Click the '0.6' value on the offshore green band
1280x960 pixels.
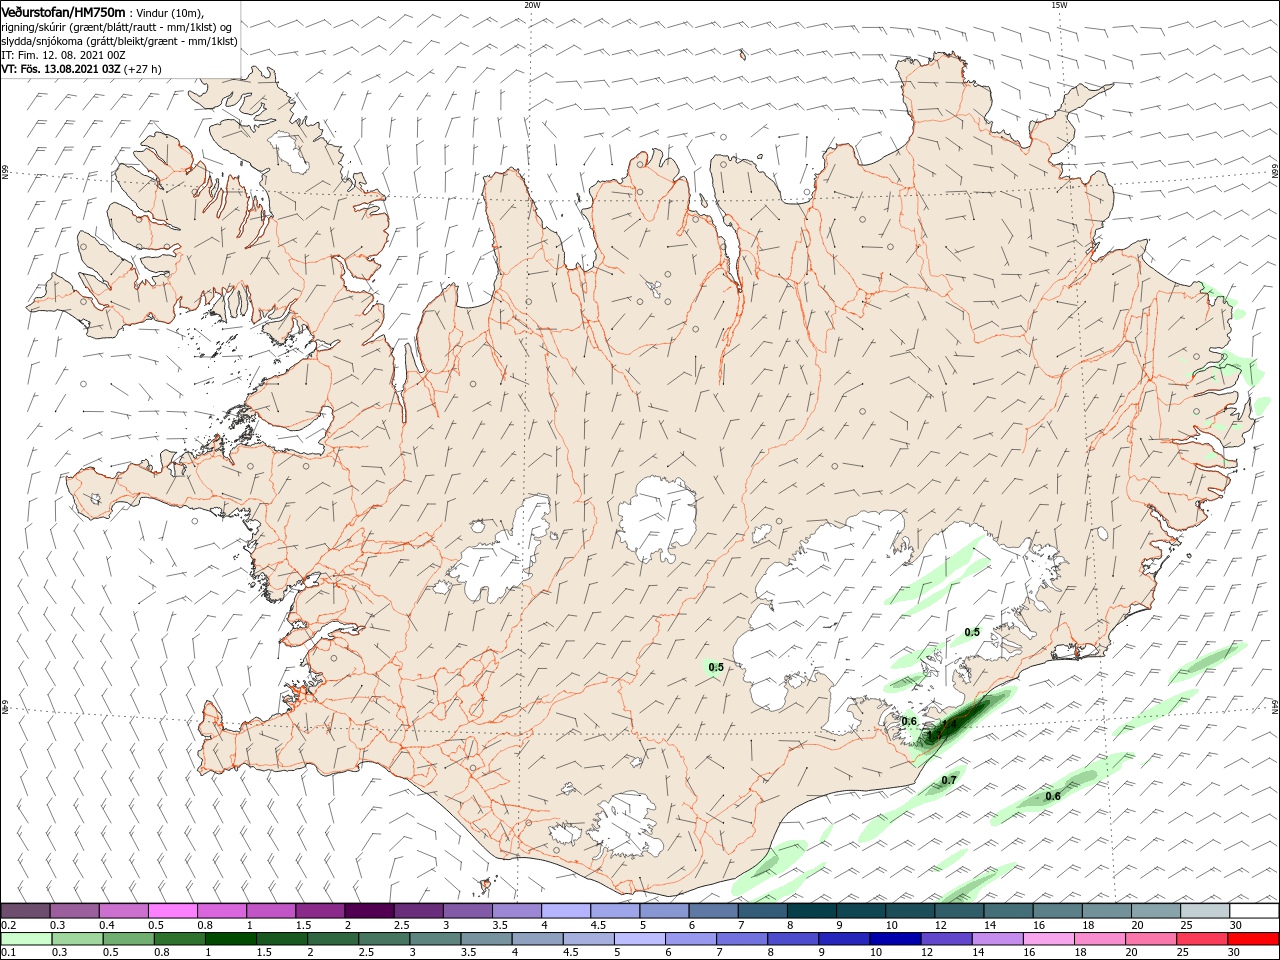[1053, 796]
